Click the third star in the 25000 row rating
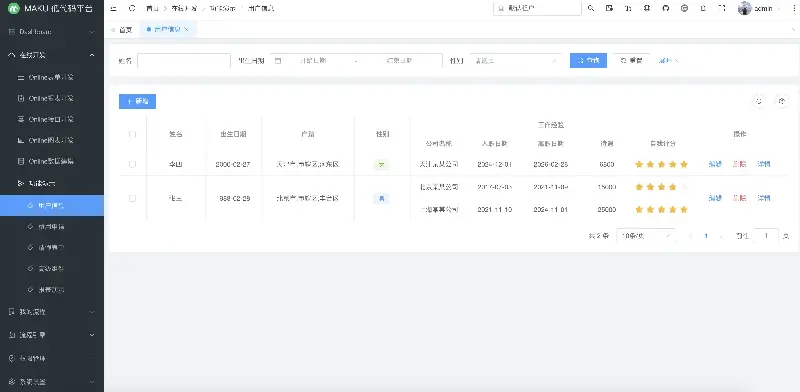 coord(661,209)
